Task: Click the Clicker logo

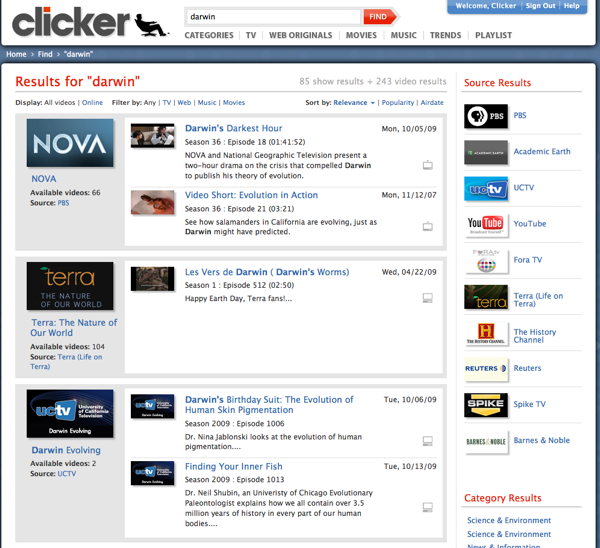Action: point(90,22)
